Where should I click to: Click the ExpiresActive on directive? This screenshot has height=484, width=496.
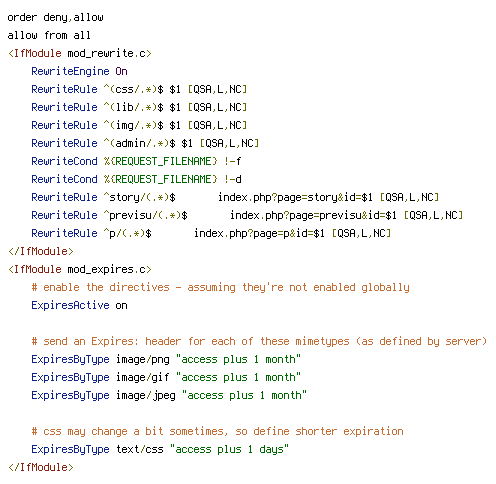pos(79,305)
